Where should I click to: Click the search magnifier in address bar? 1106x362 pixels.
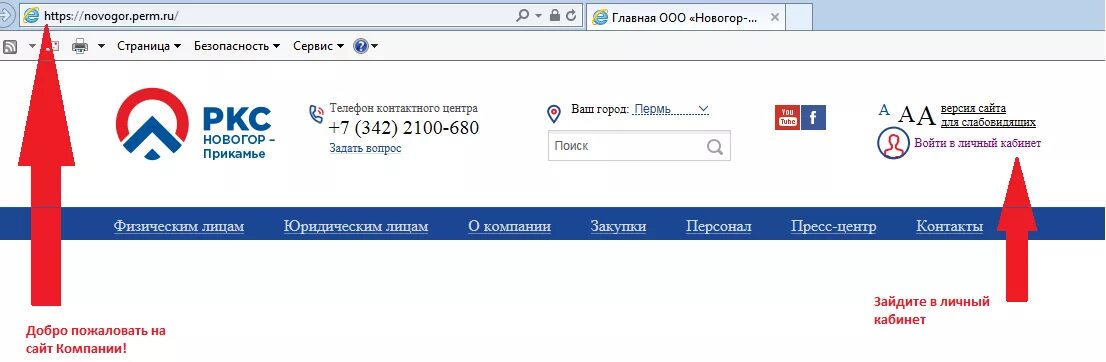click(523, 15)
